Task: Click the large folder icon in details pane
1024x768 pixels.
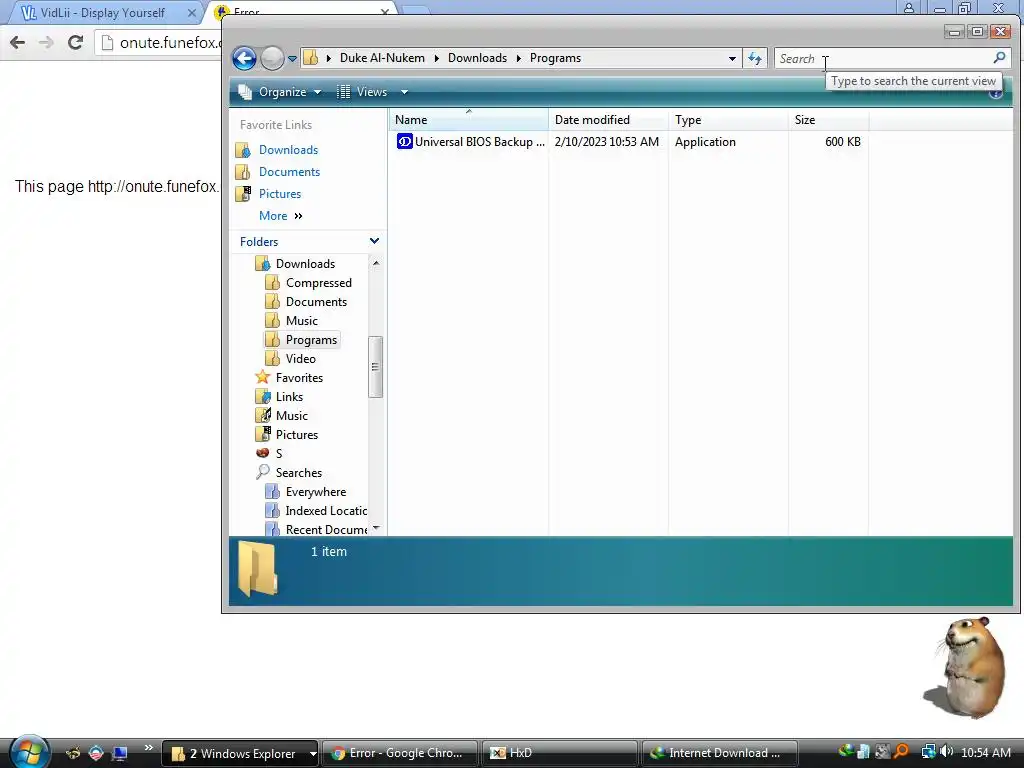Action: [257, 569]
